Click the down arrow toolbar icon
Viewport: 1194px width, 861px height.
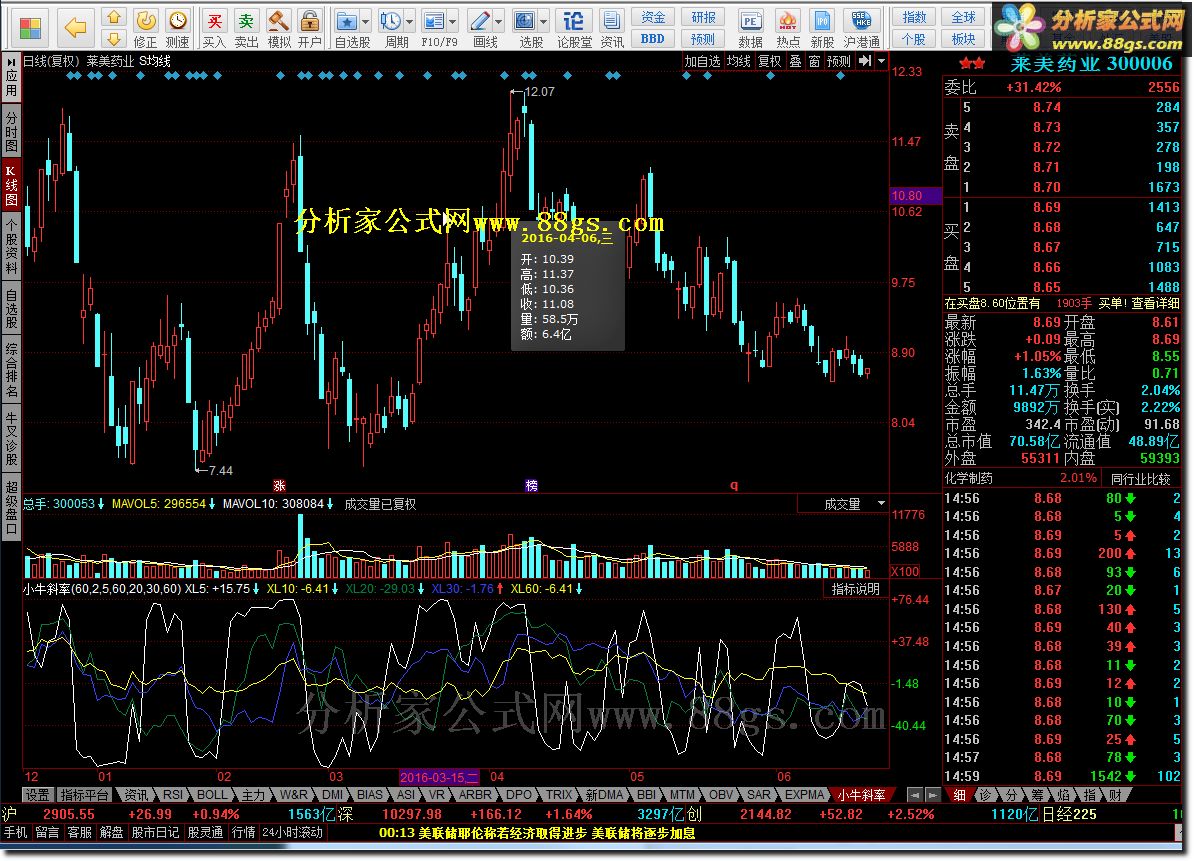click(x=113, y=39)
